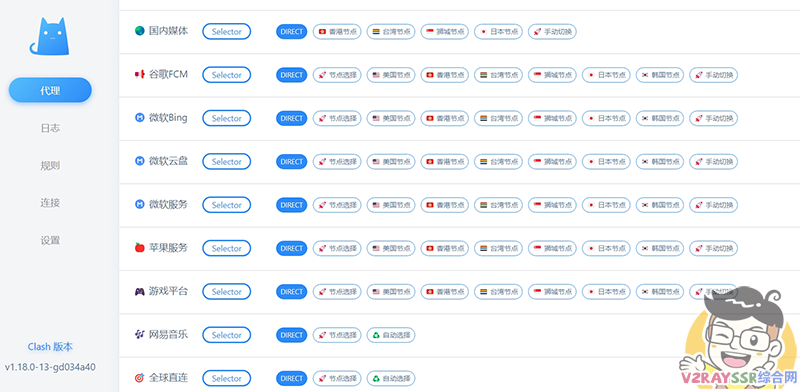Select 韩国节点 for 微软云盘
The image size is (800, 392).
(660, 162)
